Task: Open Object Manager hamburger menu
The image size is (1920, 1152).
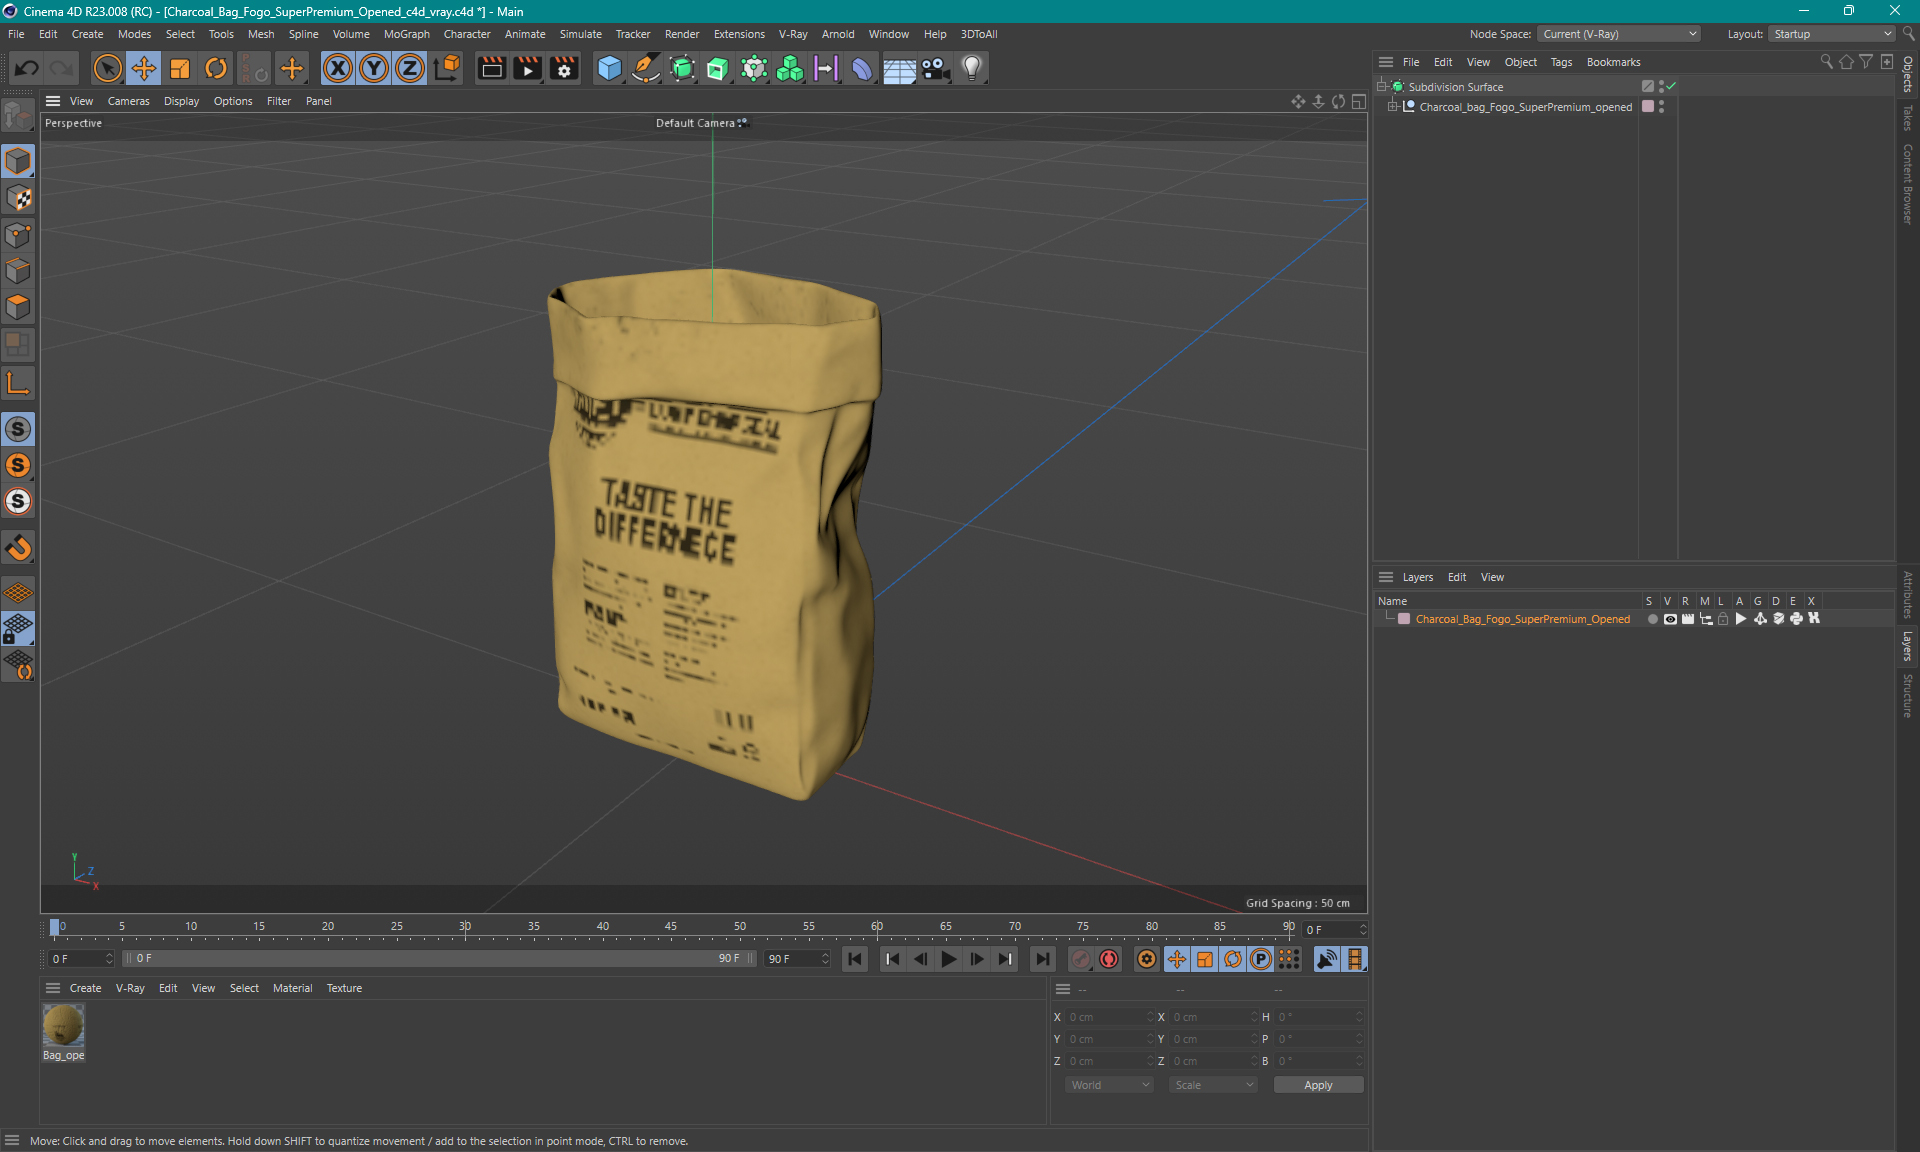Action: pyautogui.click(x=1386, y=62)
